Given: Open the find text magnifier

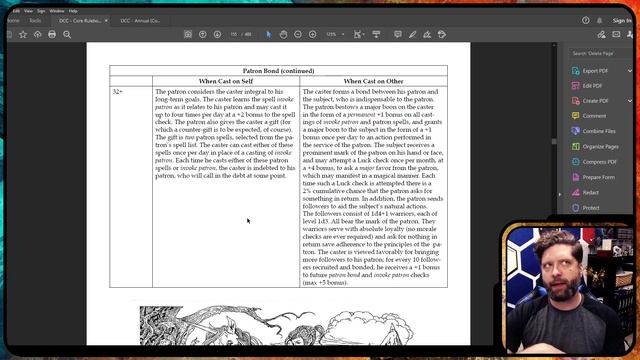Looking at the screenshot, I should 67,35.
